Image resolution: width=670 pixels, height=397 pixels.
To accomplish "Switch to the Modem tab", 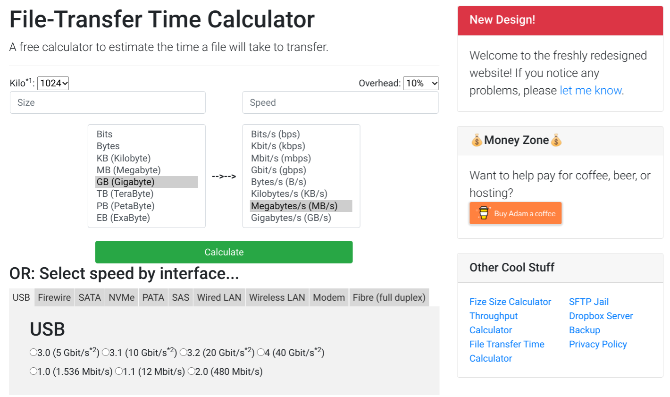I will click(329, 297).
